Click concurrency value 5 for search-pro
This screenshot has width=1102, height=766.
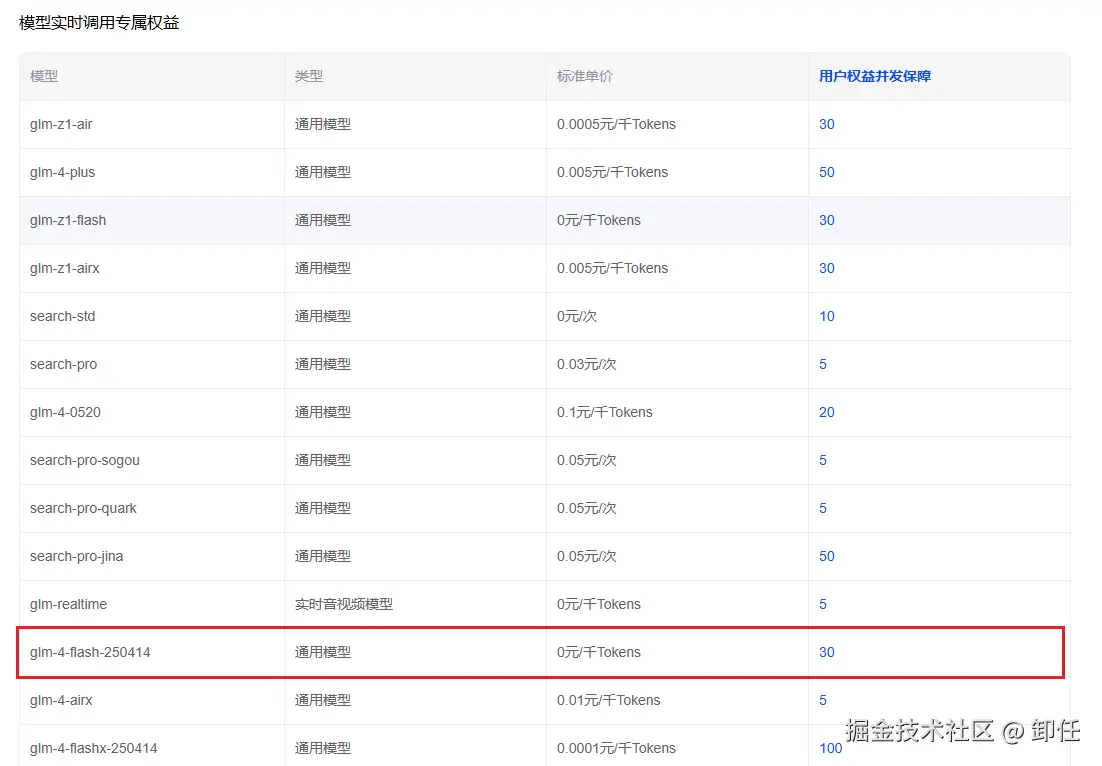(823, 364)
